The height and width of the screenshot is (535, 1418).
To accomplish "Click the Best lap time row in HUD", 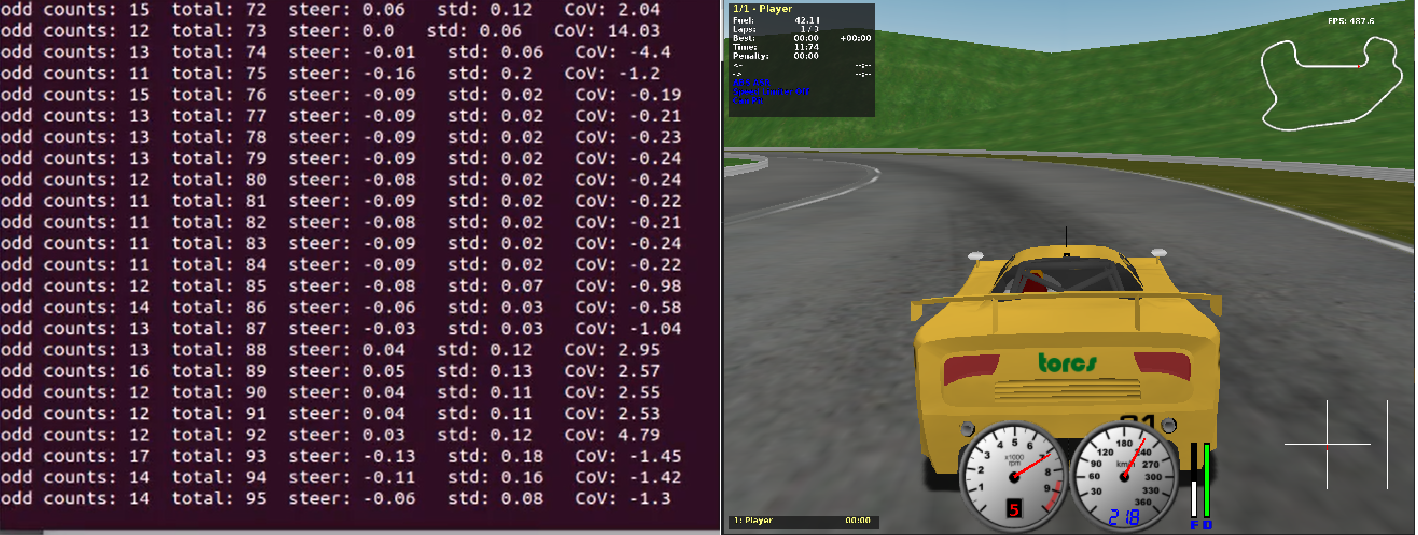I will tap(801, 38).
